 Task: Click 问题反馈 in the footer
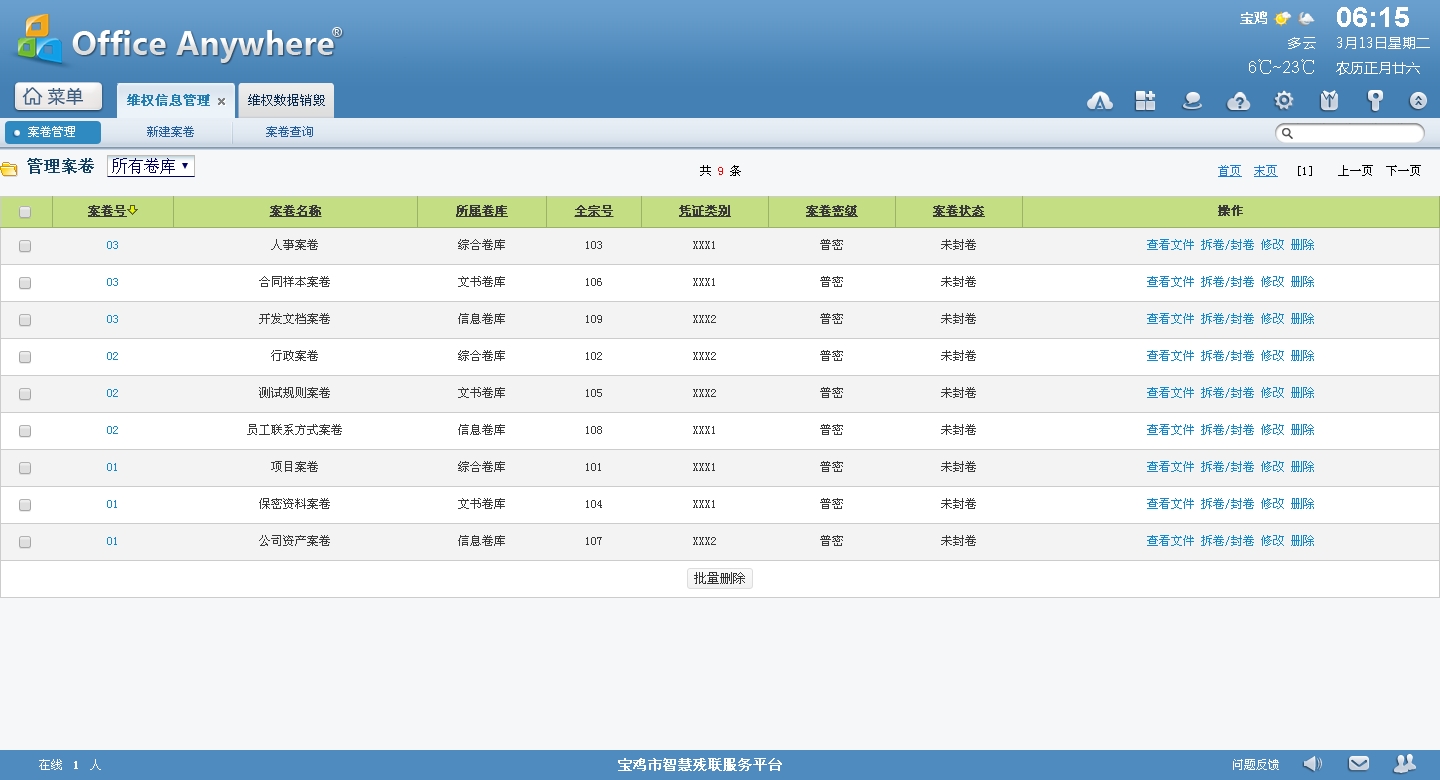1255,765
